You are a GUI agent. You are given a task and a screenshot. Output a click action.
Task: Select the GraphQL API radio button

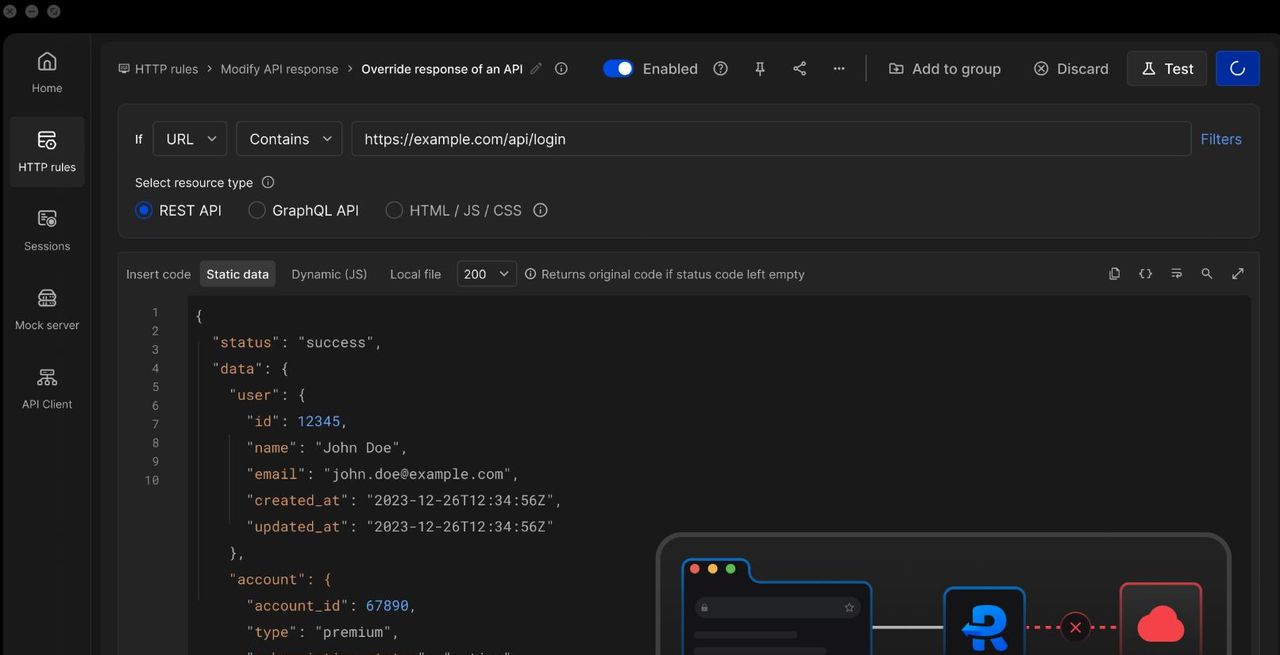pyautogui.click(x=257, y=210)
